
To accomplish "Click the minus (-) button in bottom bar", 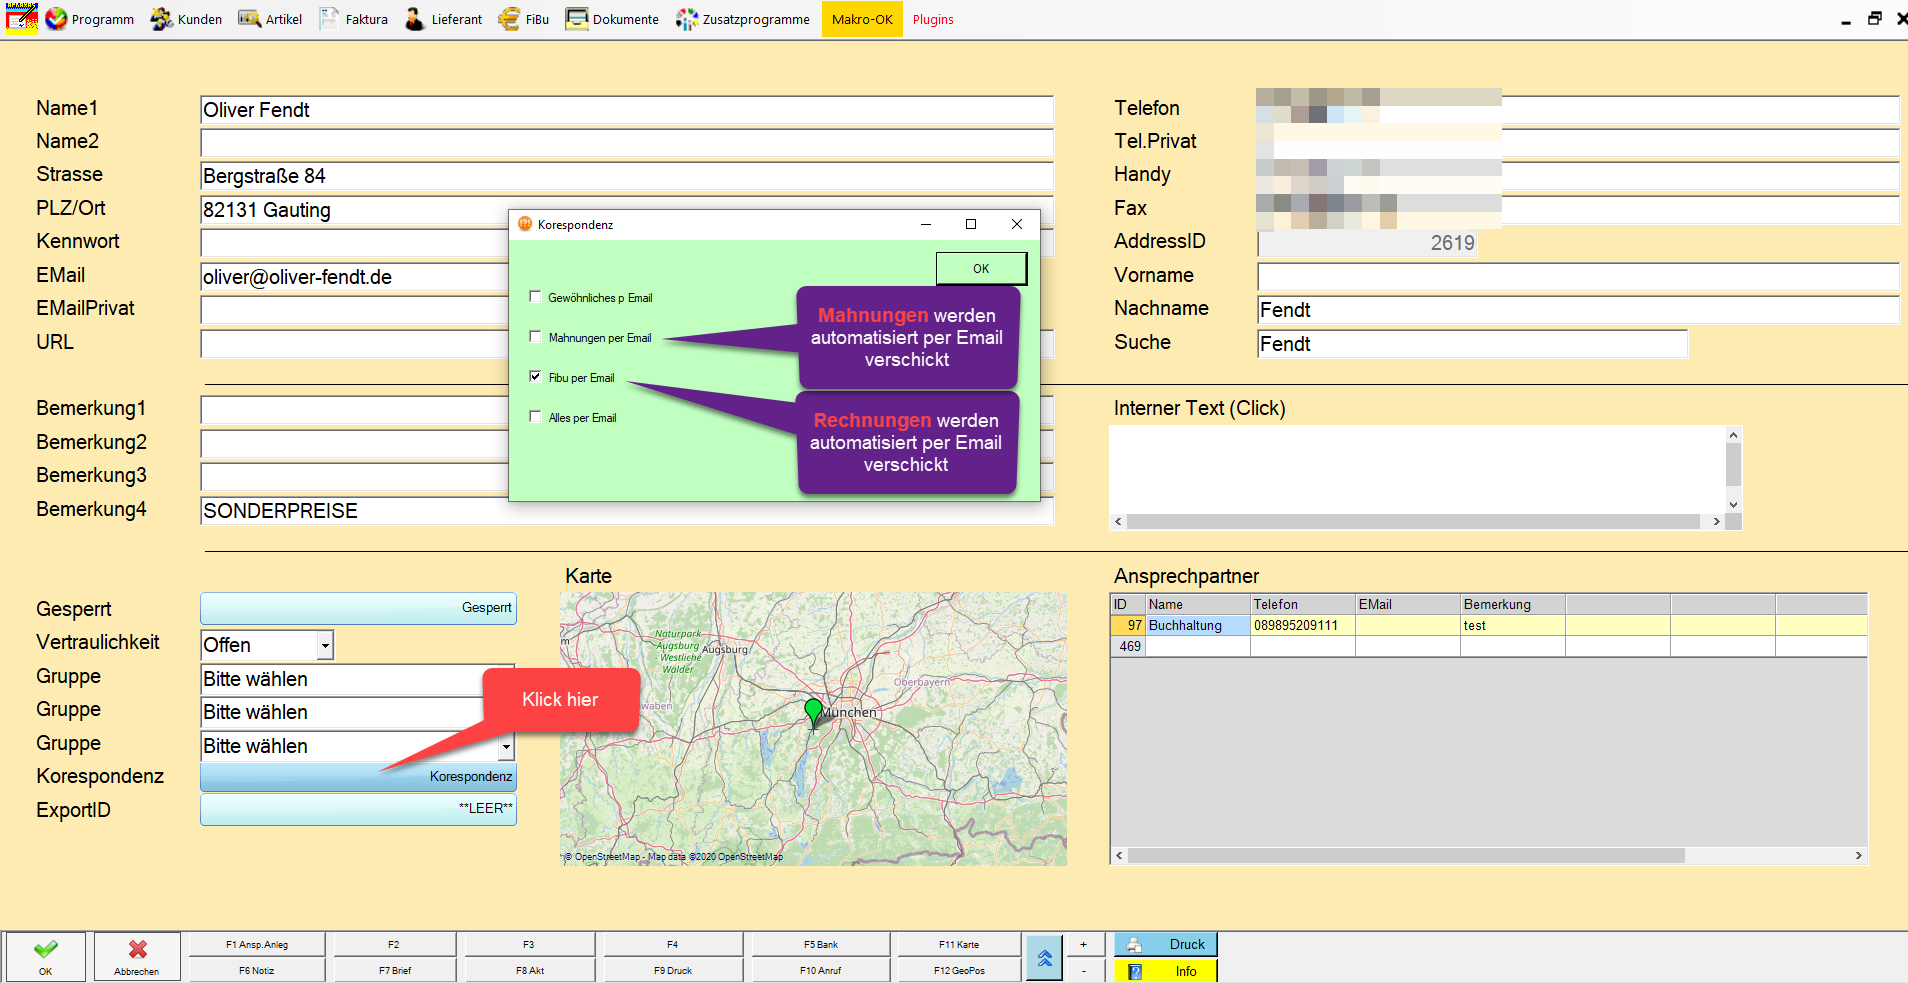I will [1084, 970].
